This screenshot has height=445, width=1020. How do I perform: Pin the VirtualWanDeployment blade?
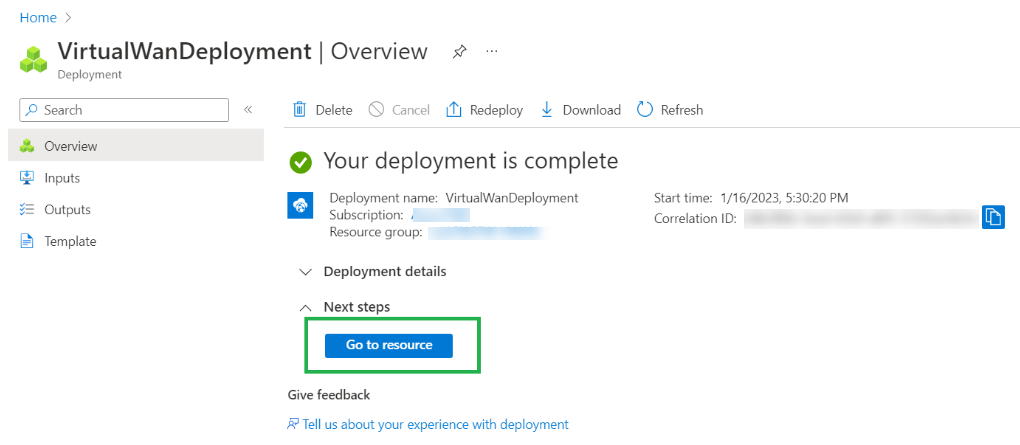pyautogui.click(x=459, y=51)
